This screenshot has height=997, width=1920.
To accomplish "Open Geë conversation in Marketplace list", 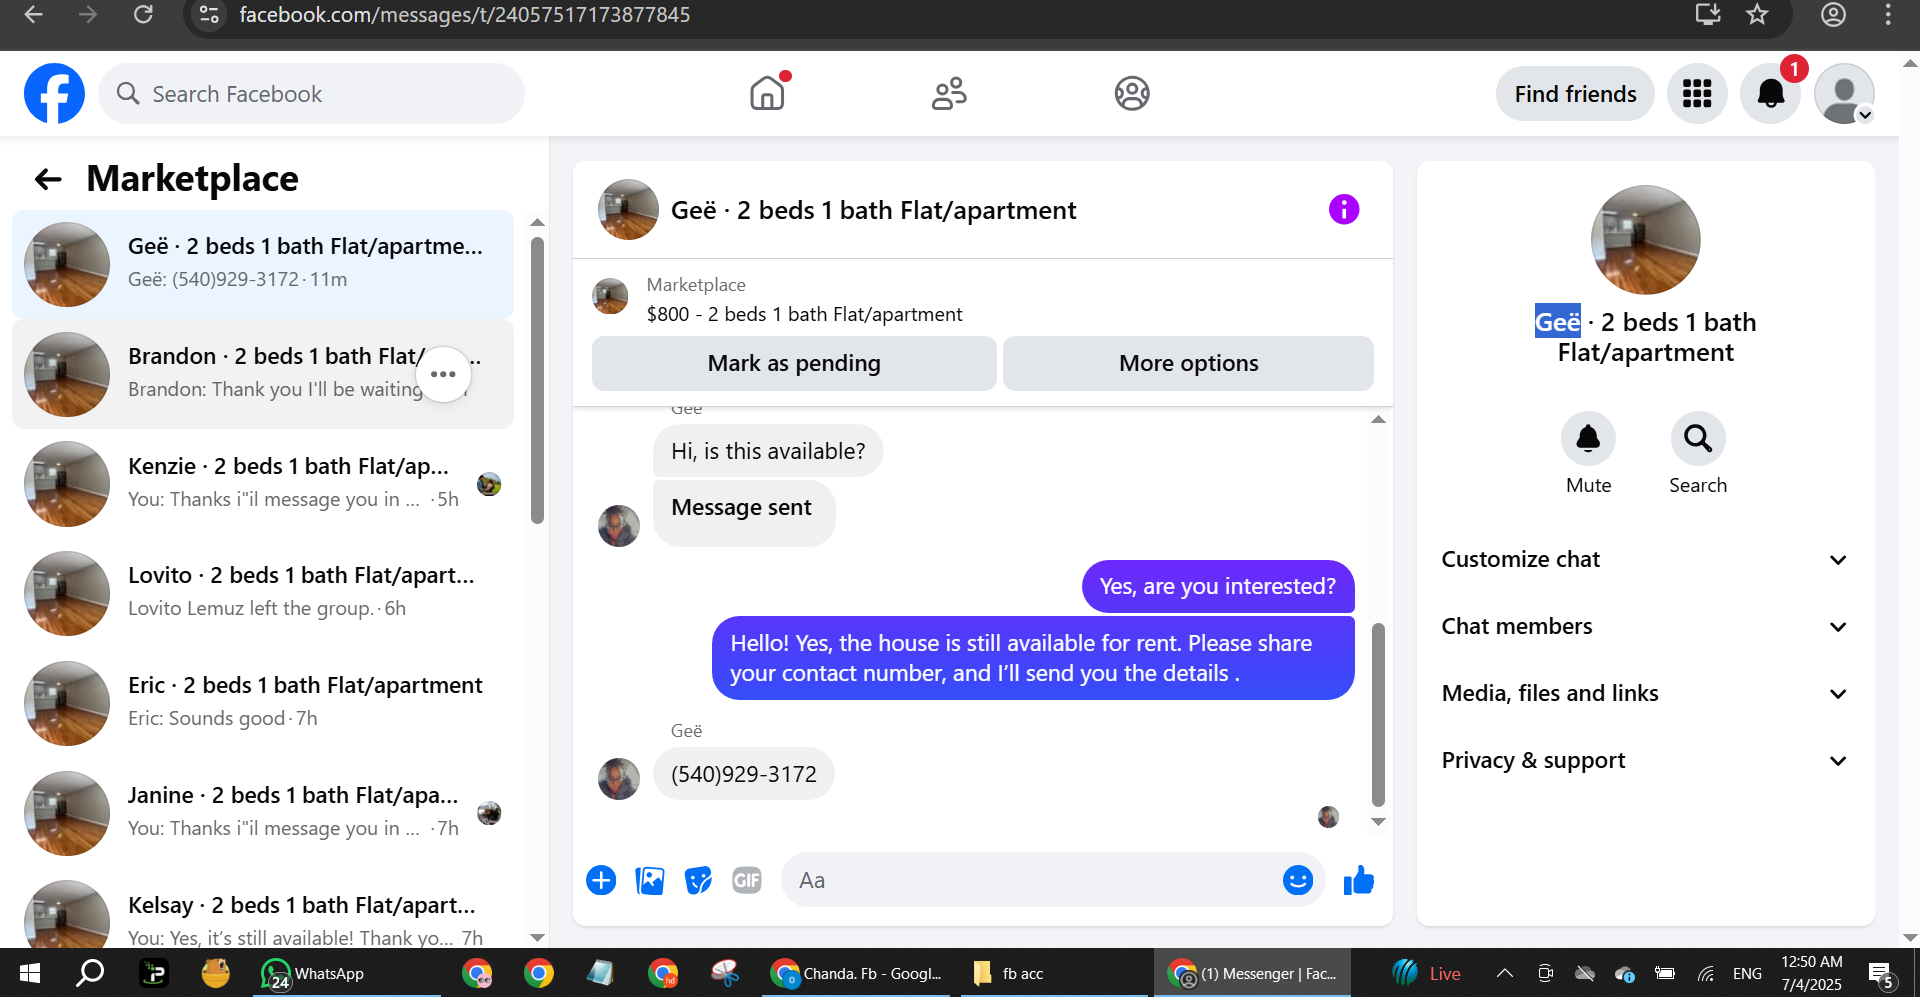I will click(x=263, y=264).
